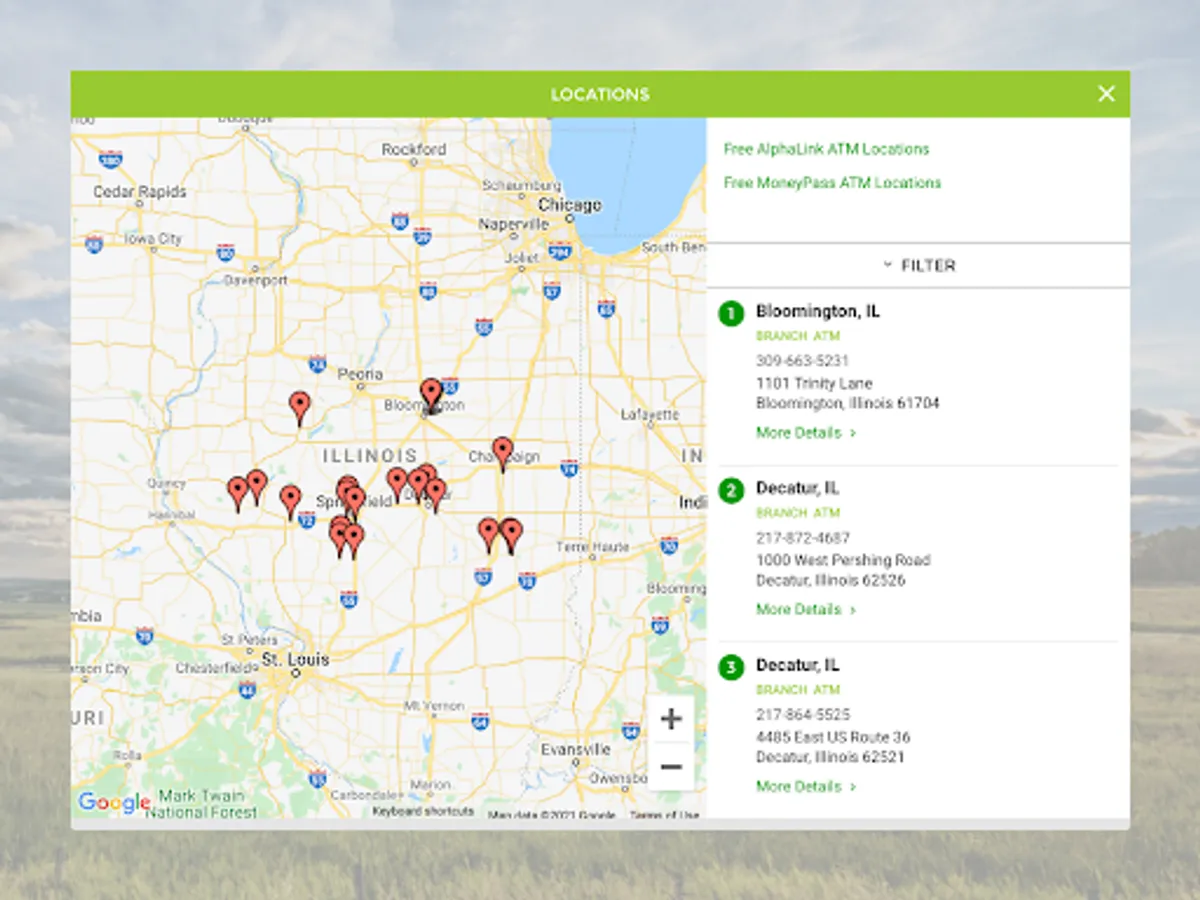
Task: Click the Decatur, IL title above 217-864-5525
Action: click(x=797, y=665)
